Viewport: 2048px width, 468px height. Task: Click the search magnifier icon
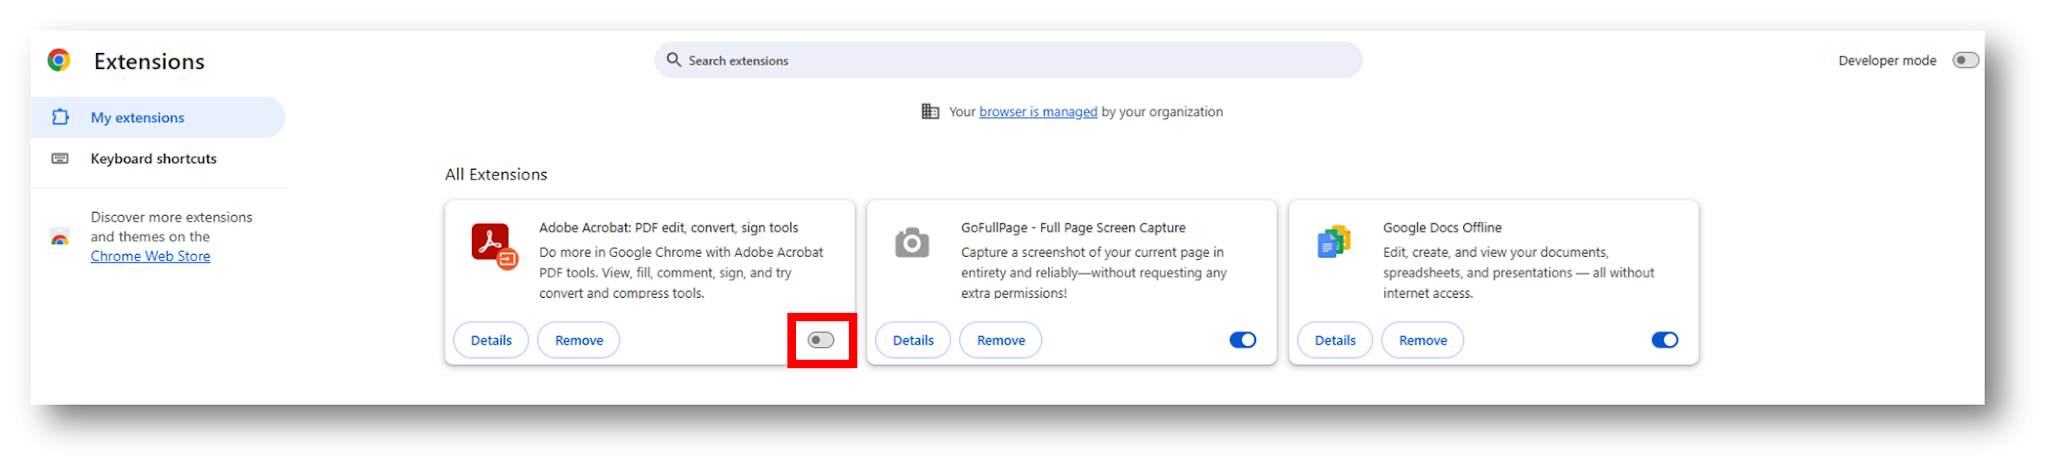pyautogui.click(x=674, y=60)
